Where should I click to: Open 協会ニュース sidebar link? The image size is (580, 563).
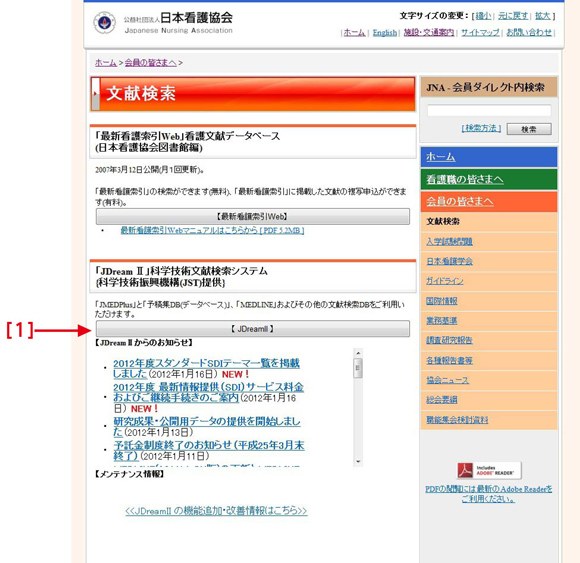[448, 380]
